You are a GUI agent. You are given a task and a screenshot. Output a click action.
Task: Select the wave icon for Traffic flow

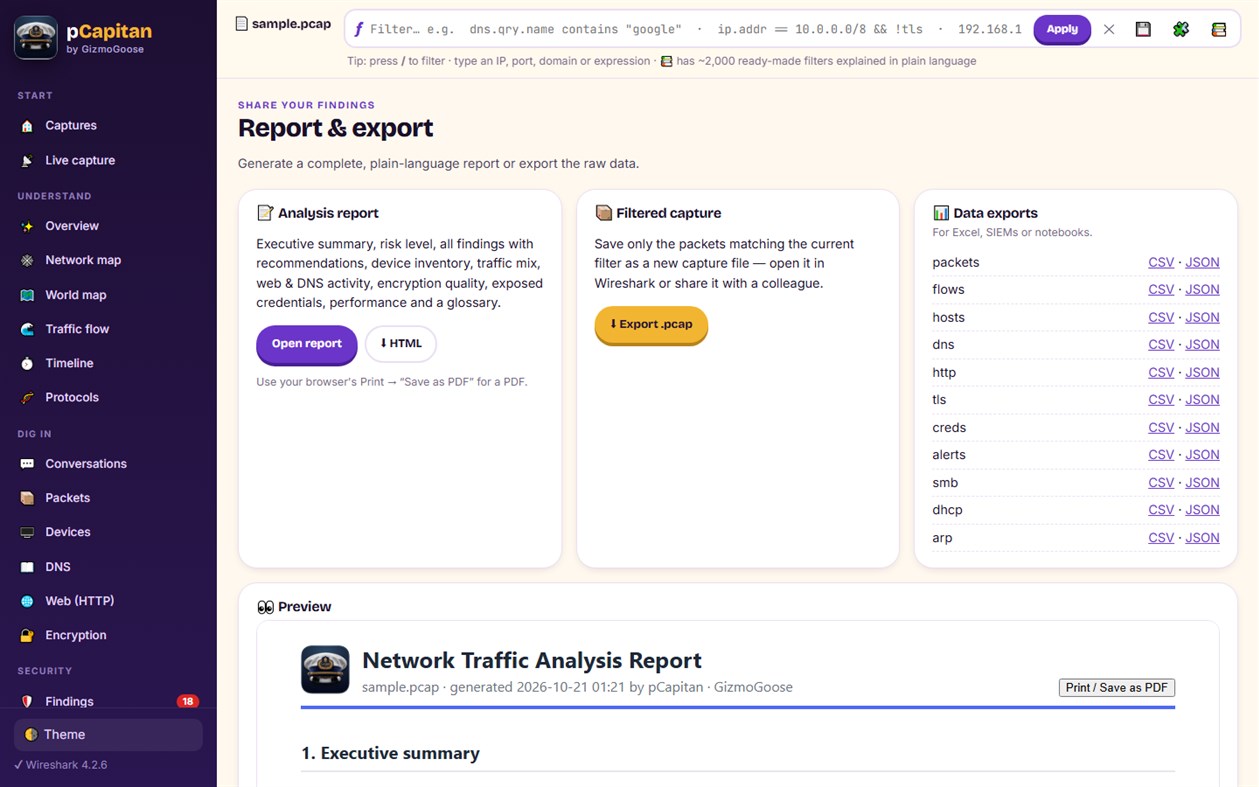pyautogui.click(x=27, y=329)
